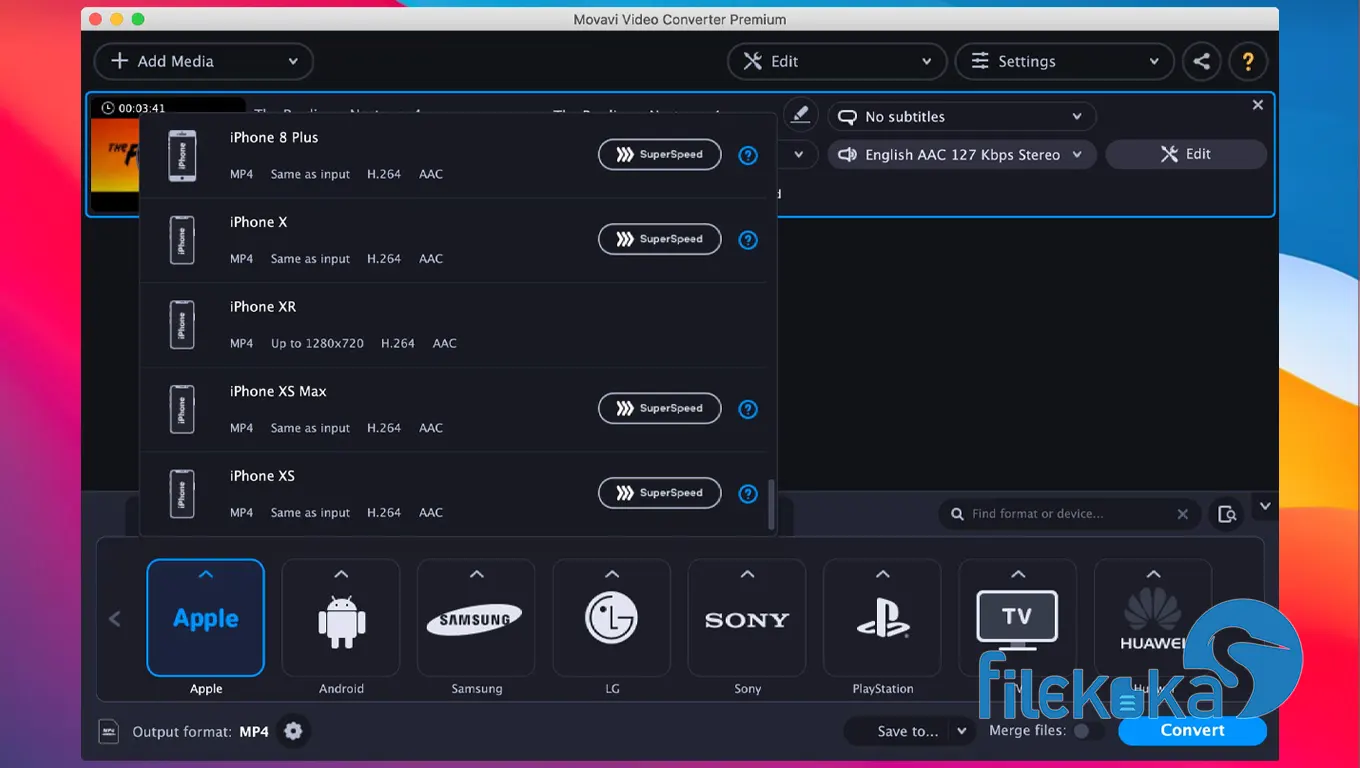This screenshot has width=1360, height=768.
Task: Toggle the Merge files switch
Action: (1087, 731)
